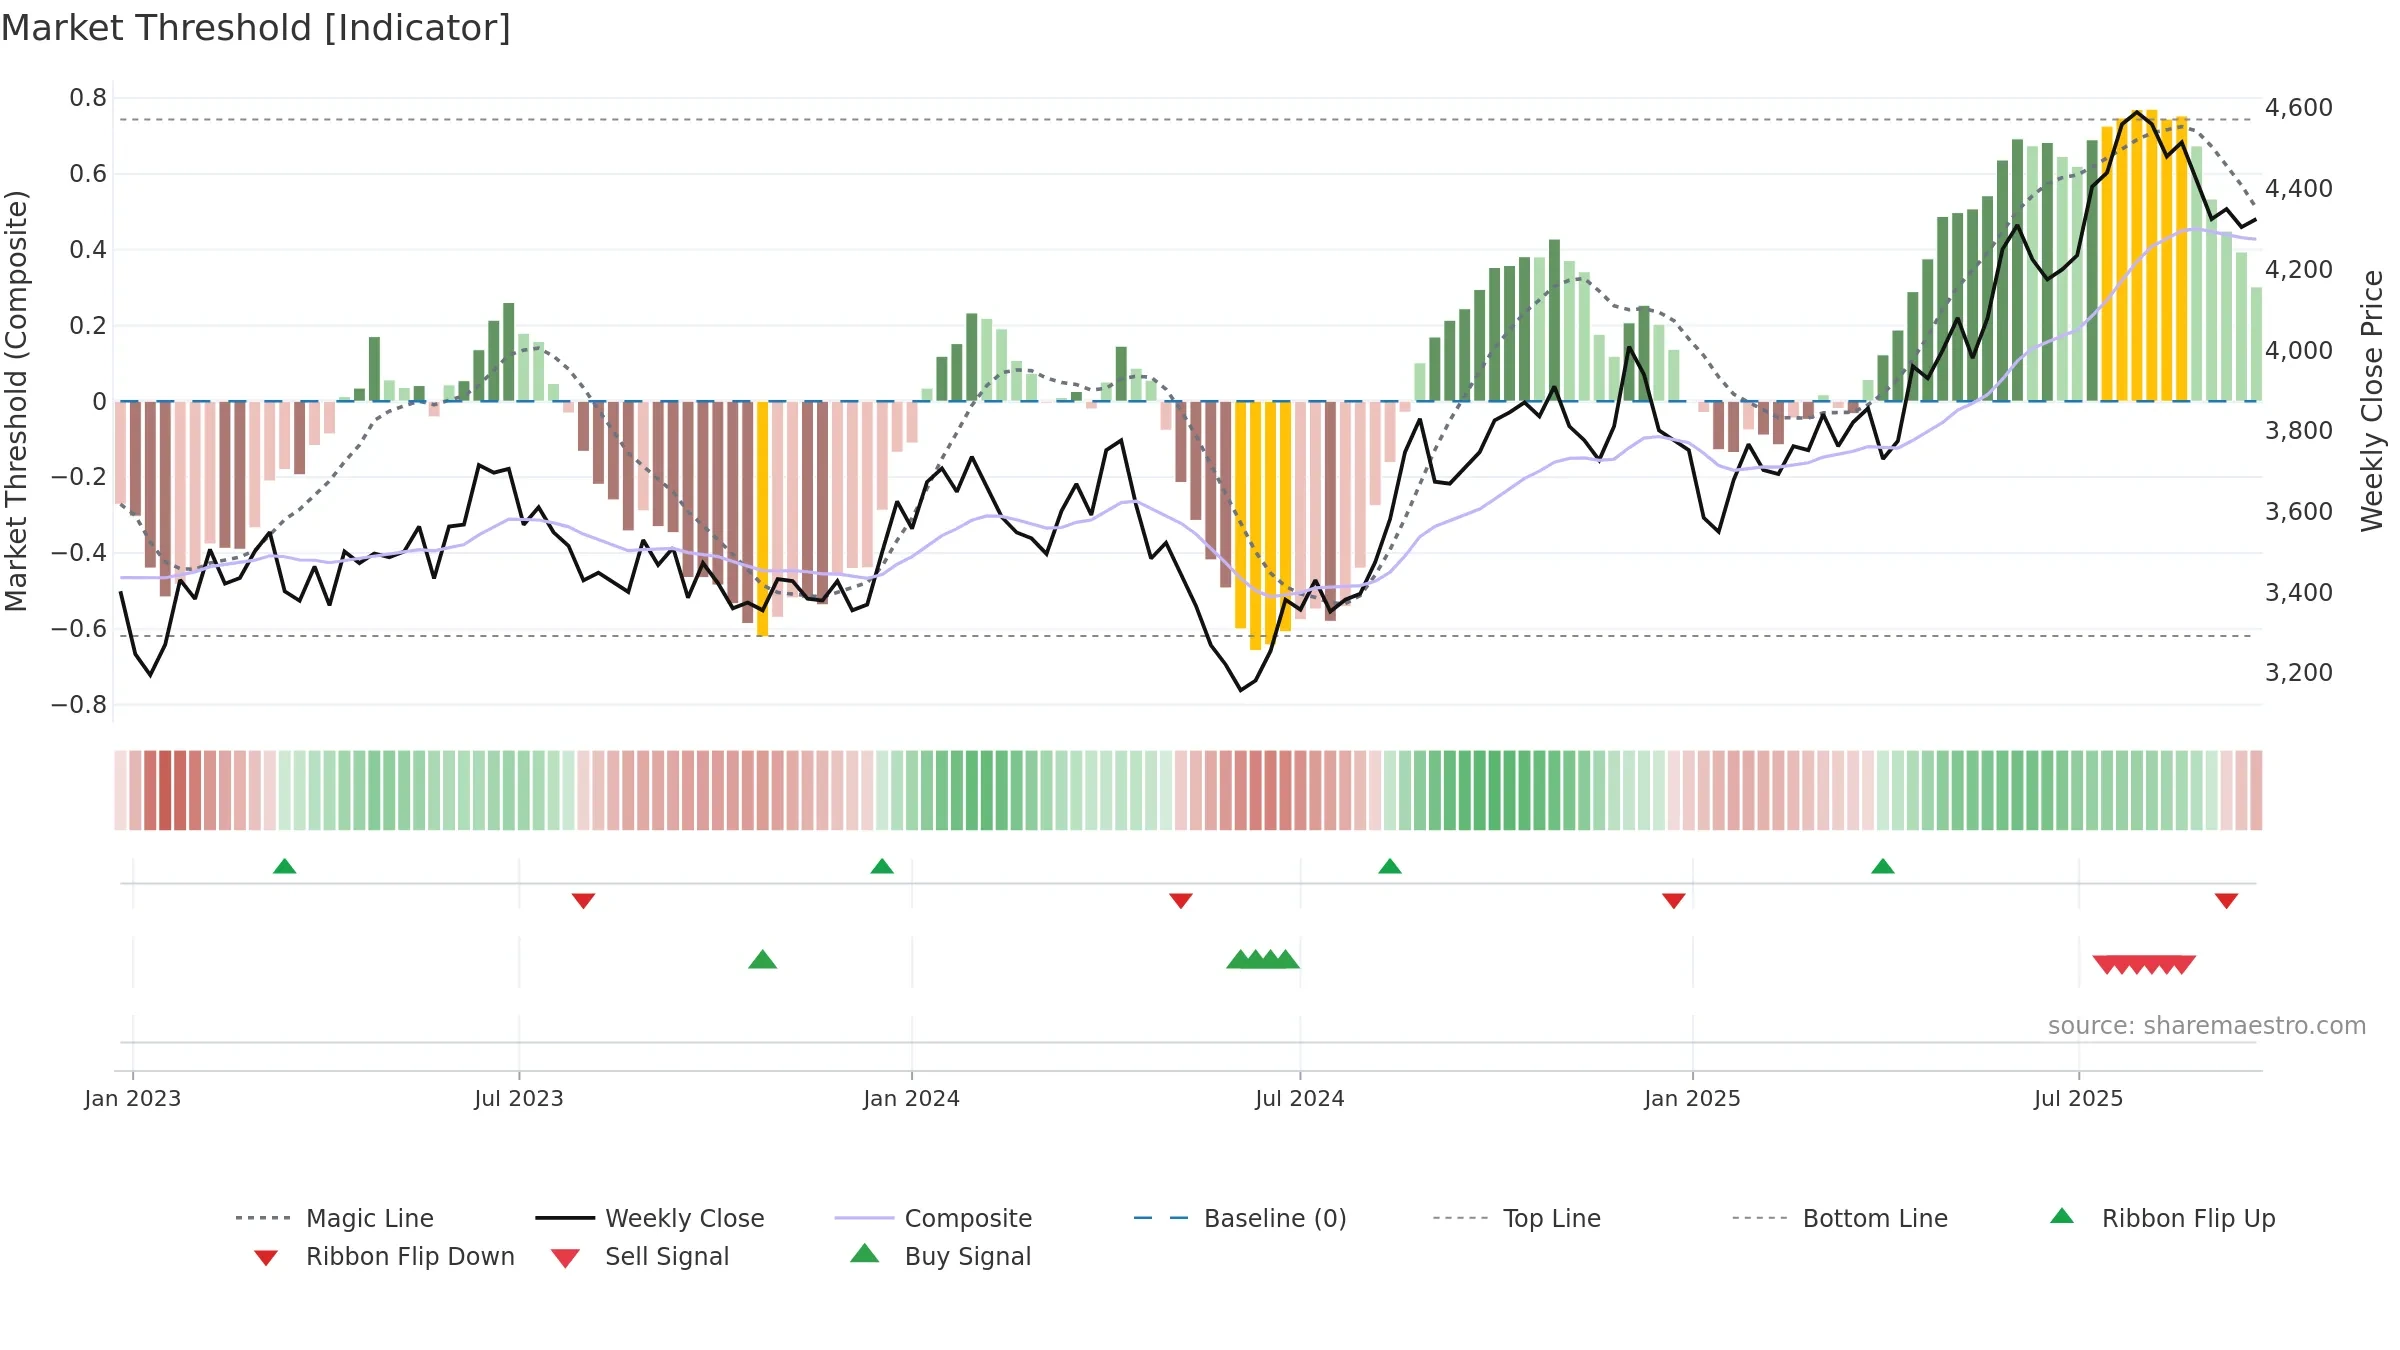Toggle the Sell Signal legend entry
2400x1350 pixels.
[640, 1256]
